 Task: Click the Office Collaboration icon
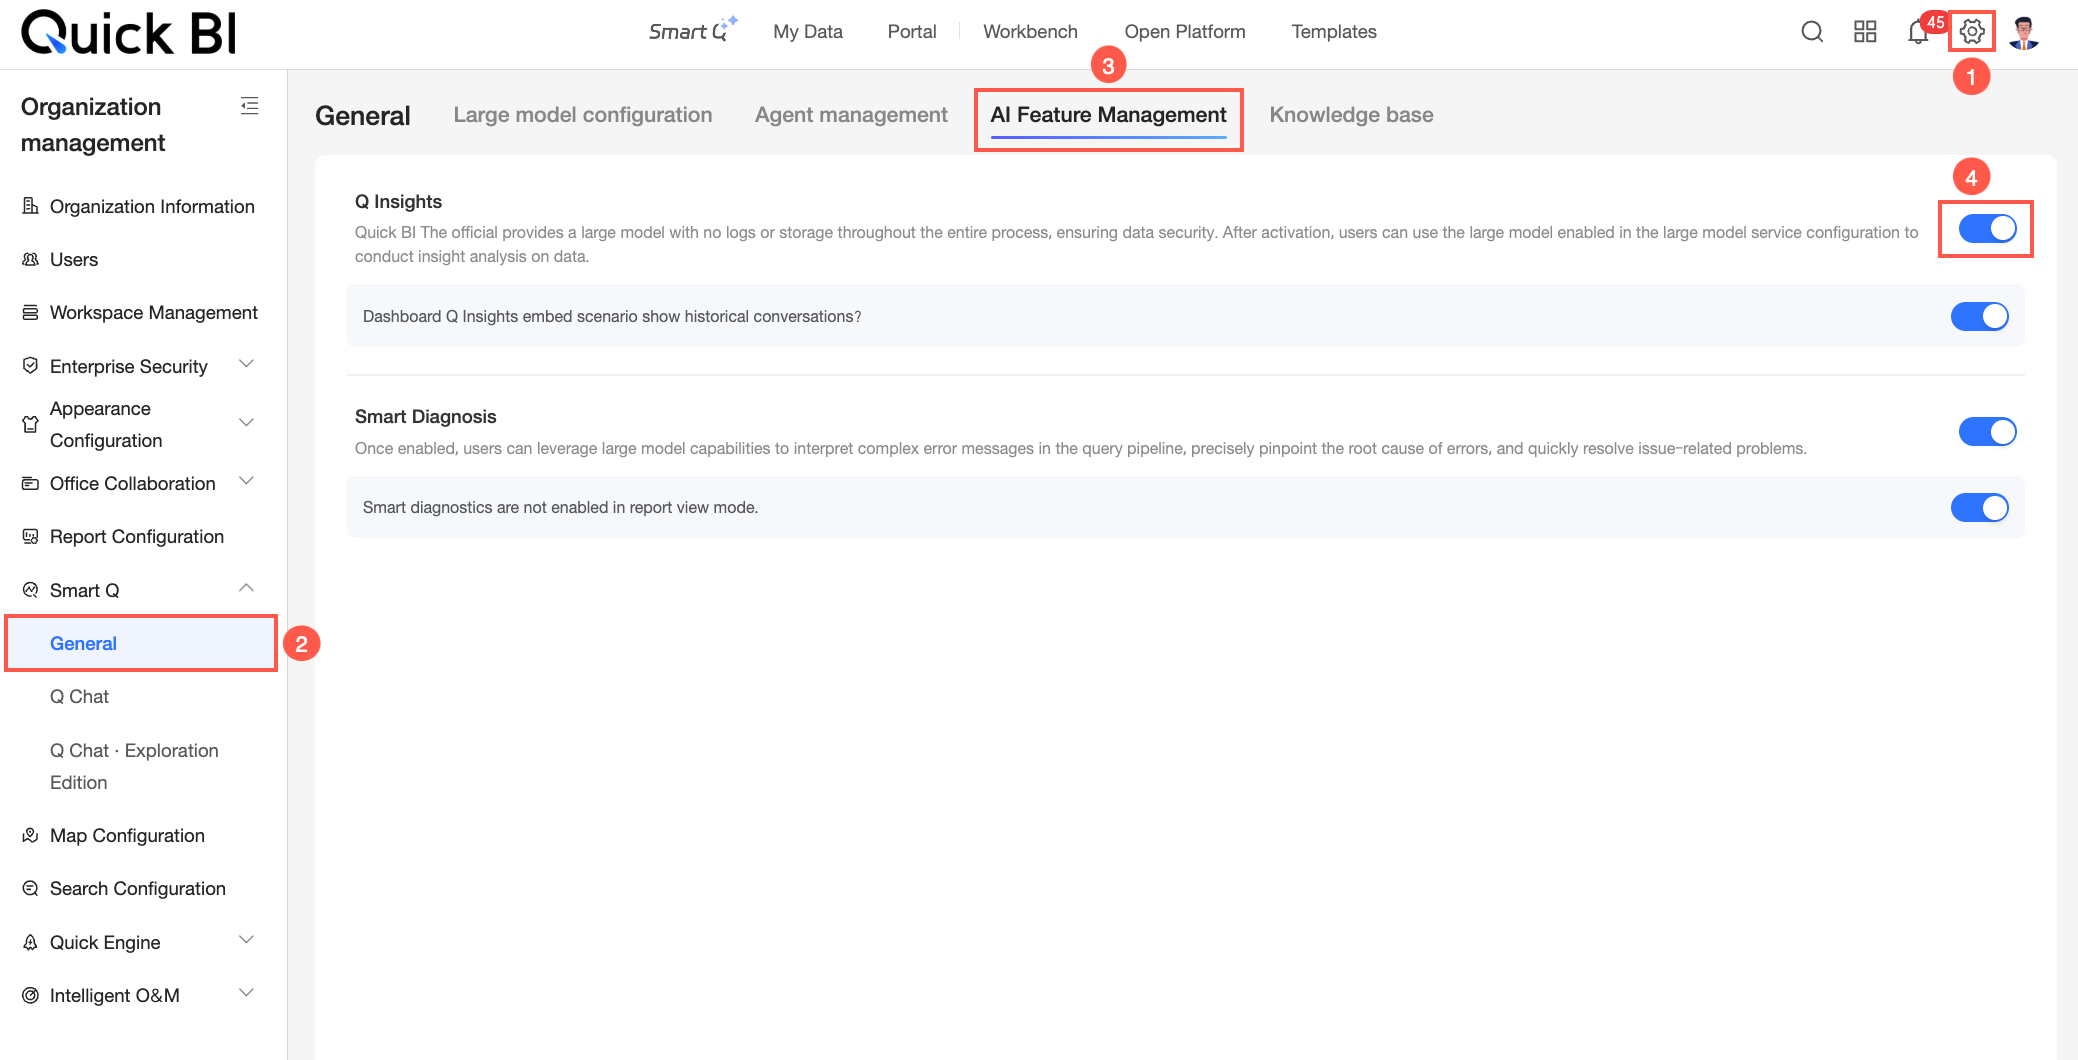click(x=31, y=483)
